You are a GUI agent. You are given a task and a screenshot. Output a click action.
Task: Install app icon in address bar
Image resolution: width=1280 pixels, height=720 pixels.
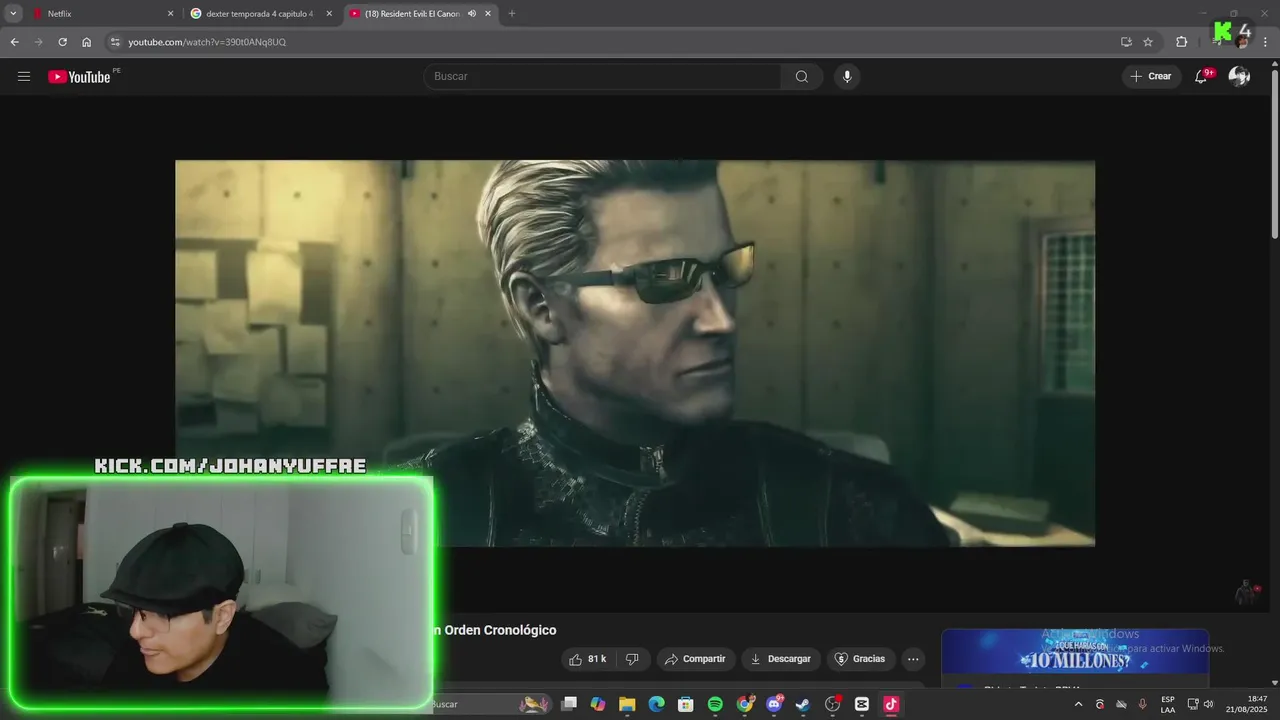tap(1126, 42)
